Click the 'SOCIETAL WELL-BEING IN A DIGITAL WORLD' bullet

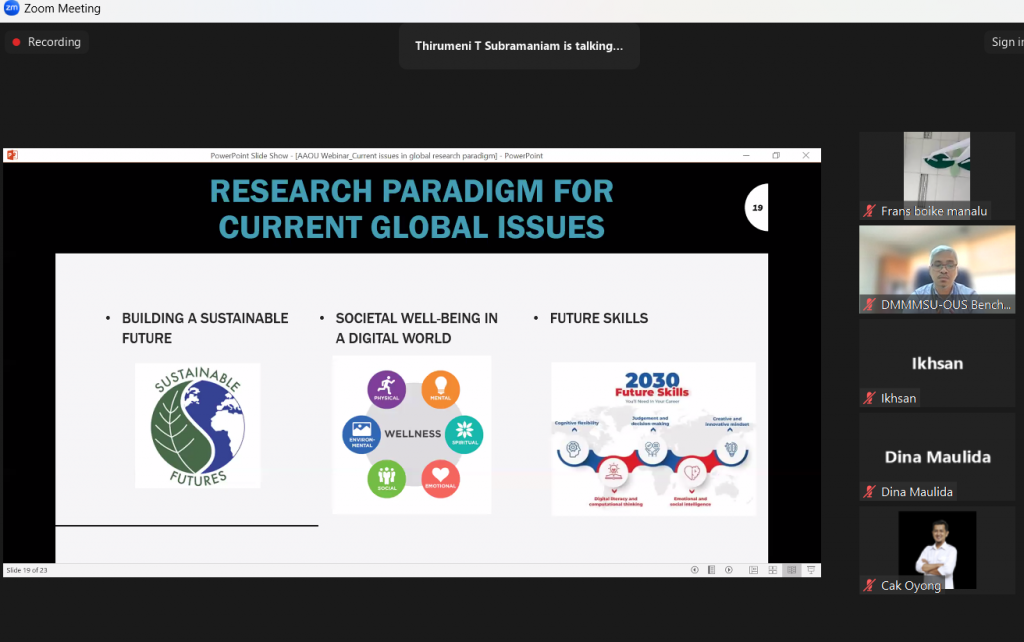(x=416, y=328)
